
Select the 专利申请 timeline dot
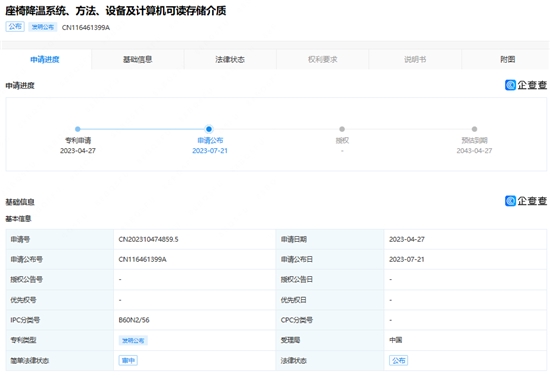tap(78, 129)
